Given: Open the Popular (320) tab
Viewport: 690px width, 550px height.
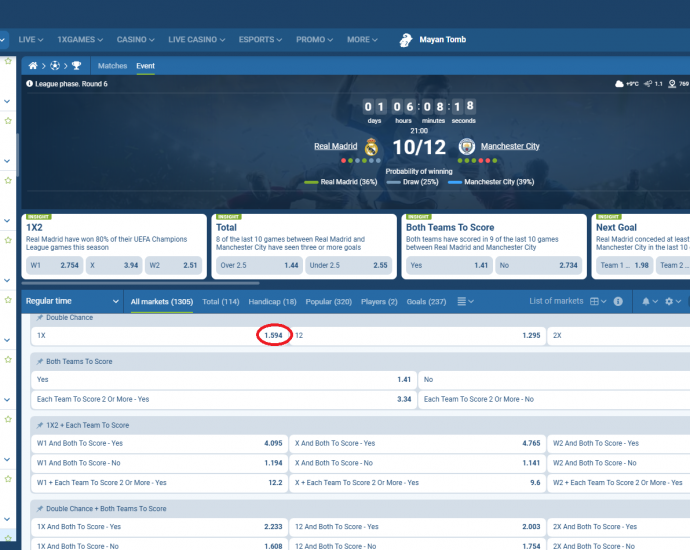Looking at the screenshot, I should click(x=329, y=302).
